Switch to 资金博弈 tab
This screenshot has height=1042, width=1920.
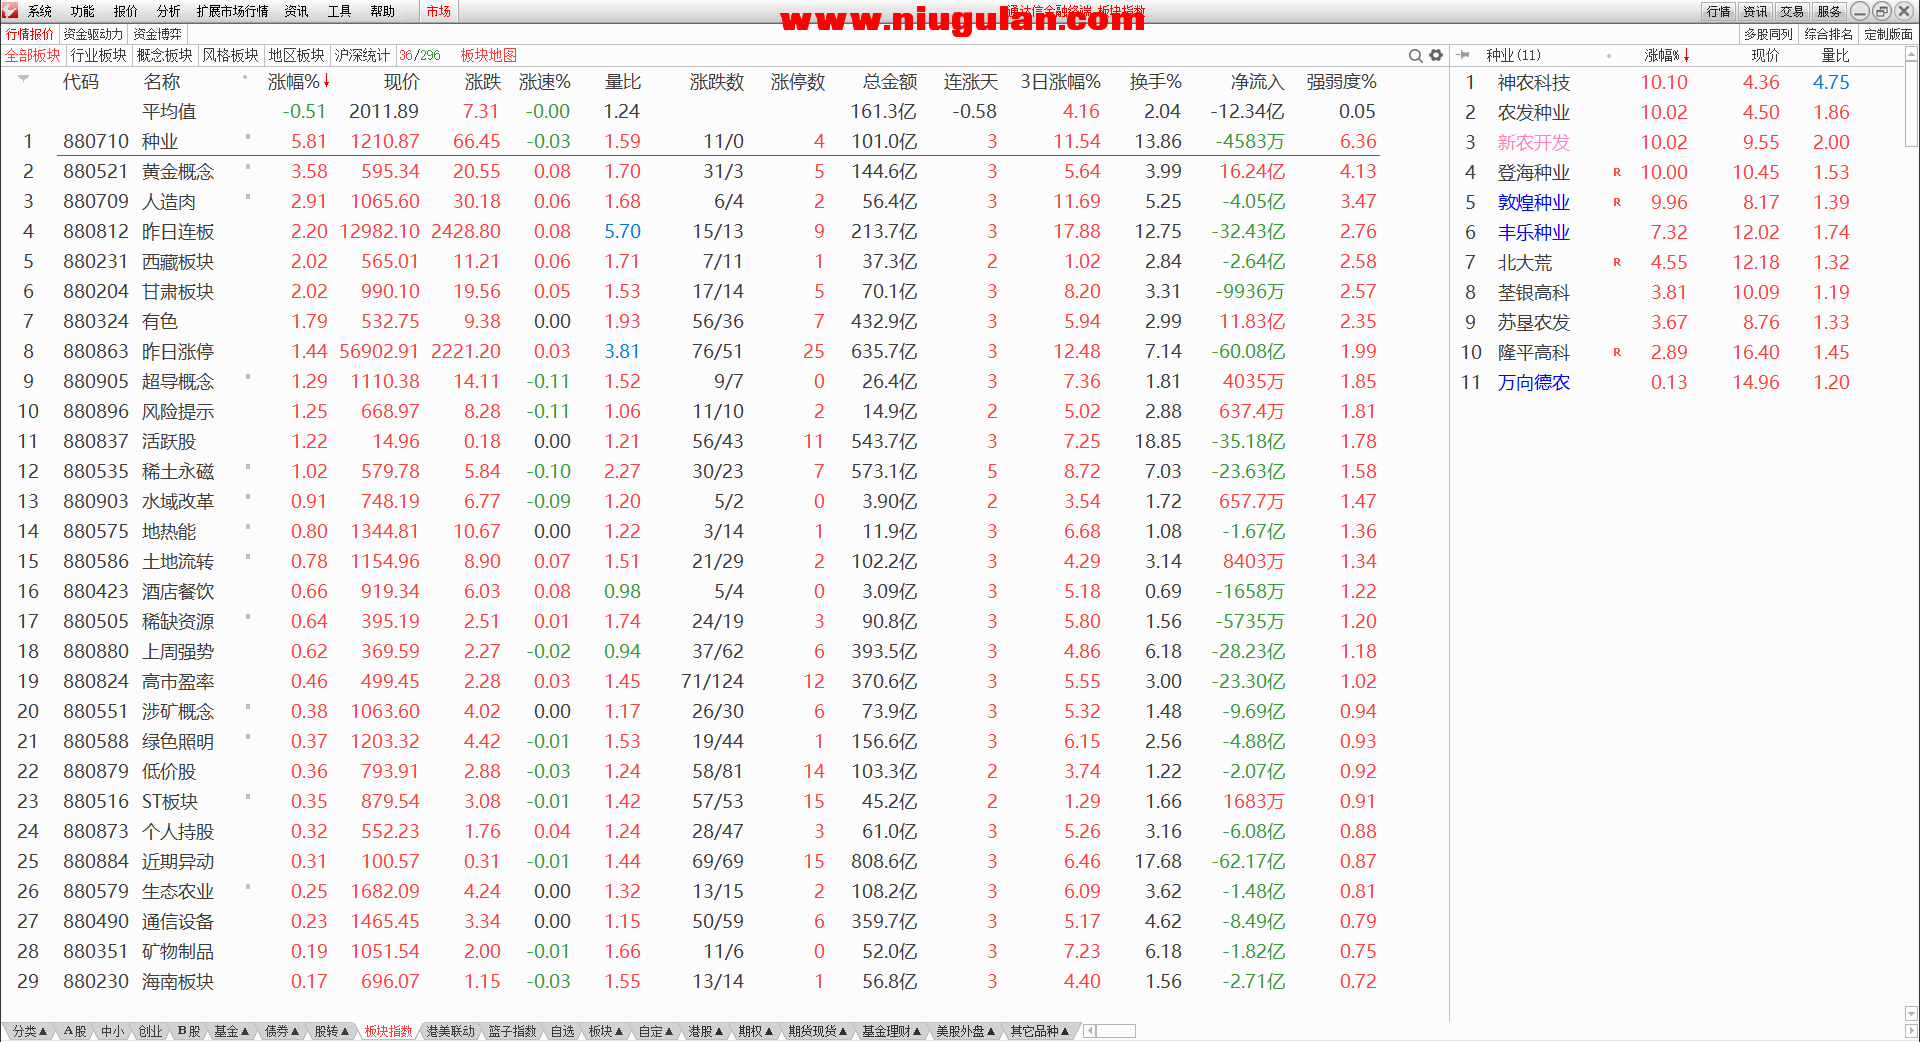[x=158, y=34]
